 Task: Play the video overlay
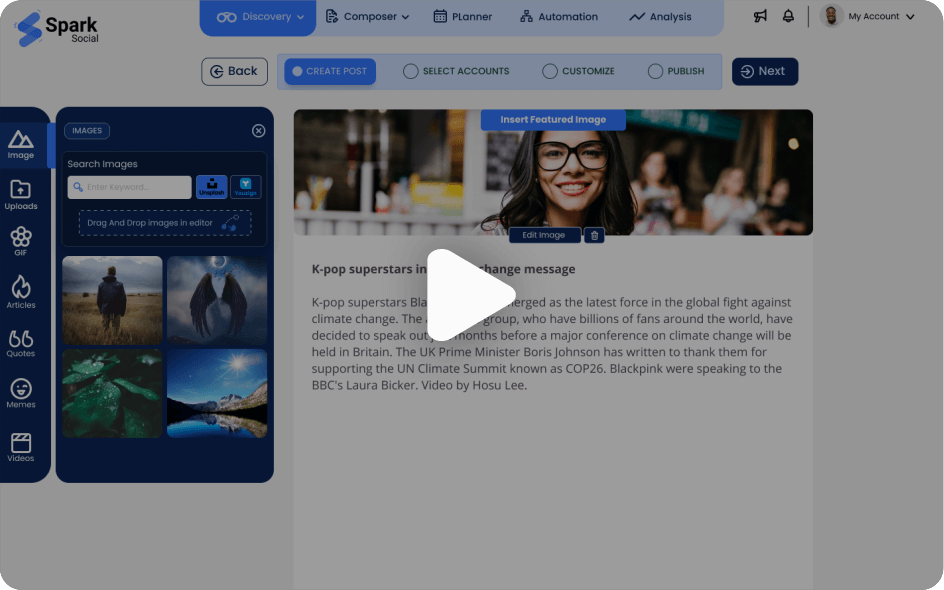point(471,295)
